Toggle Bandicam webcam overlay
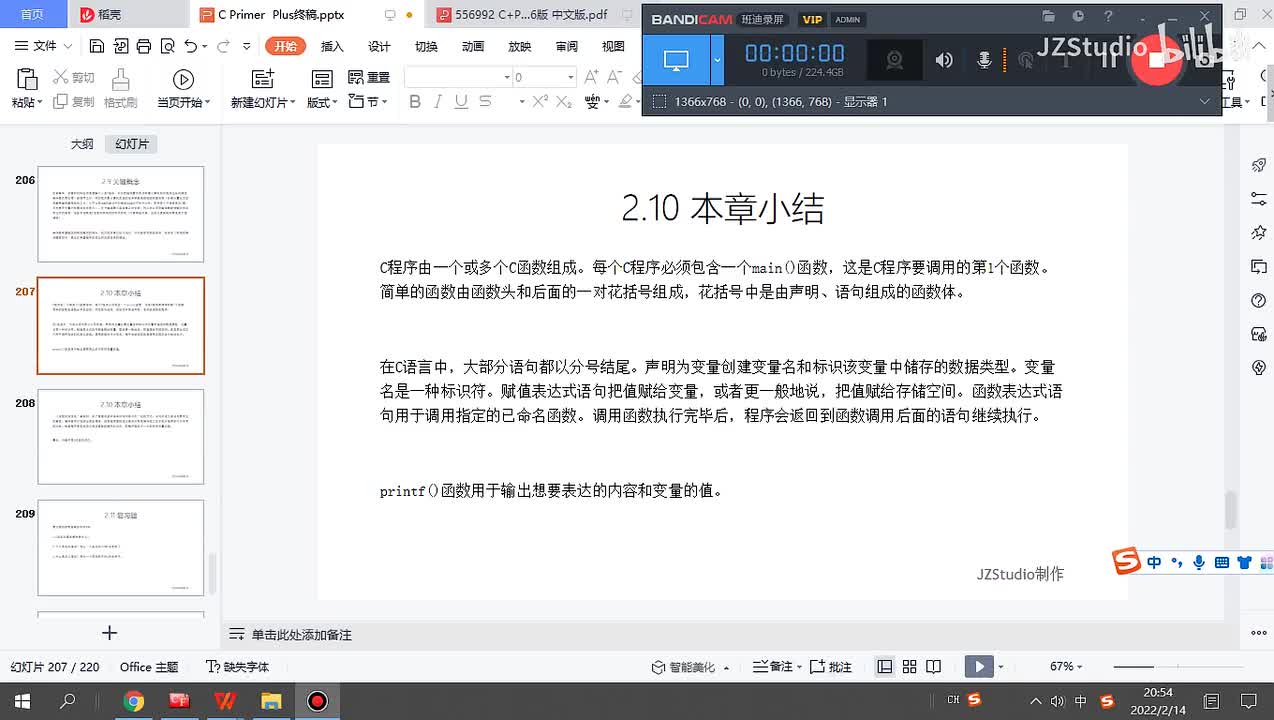This screenshot has width=1274, height=720. coord(894,60)
